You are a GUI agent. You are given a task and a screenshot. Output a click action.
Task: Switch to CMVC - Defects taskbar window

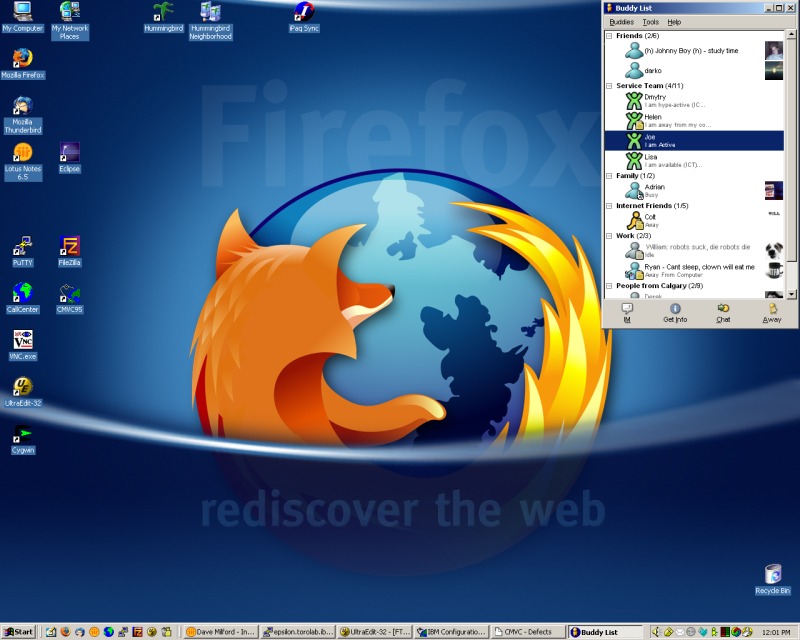click(527, 632)
